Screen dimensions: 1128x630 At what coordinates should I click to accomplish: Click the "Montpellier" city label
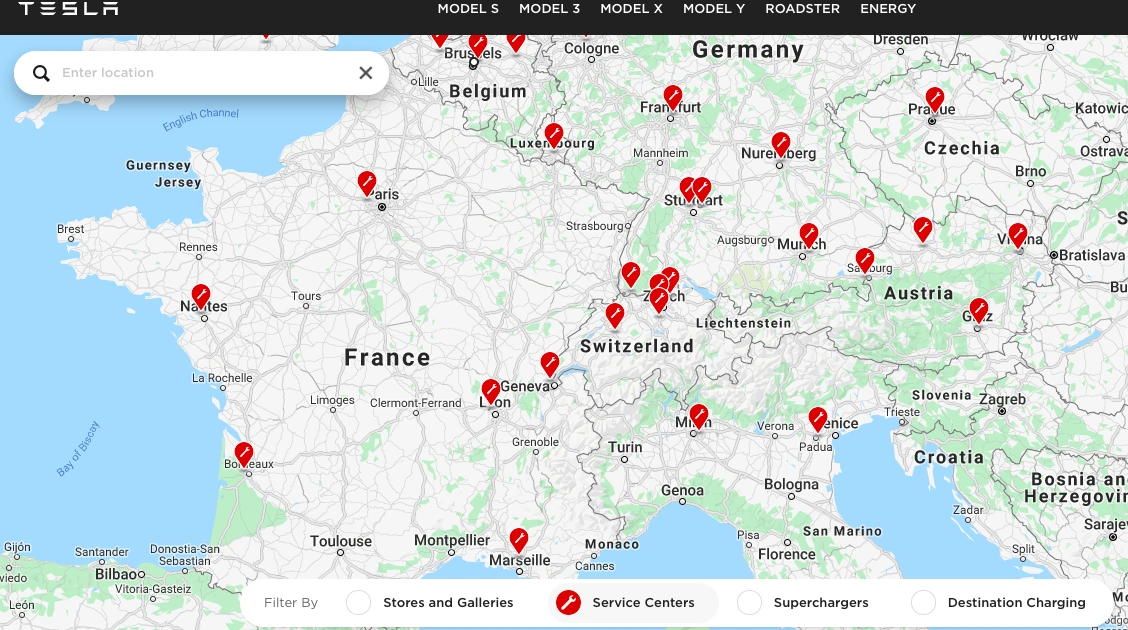(x=452, y=540)
